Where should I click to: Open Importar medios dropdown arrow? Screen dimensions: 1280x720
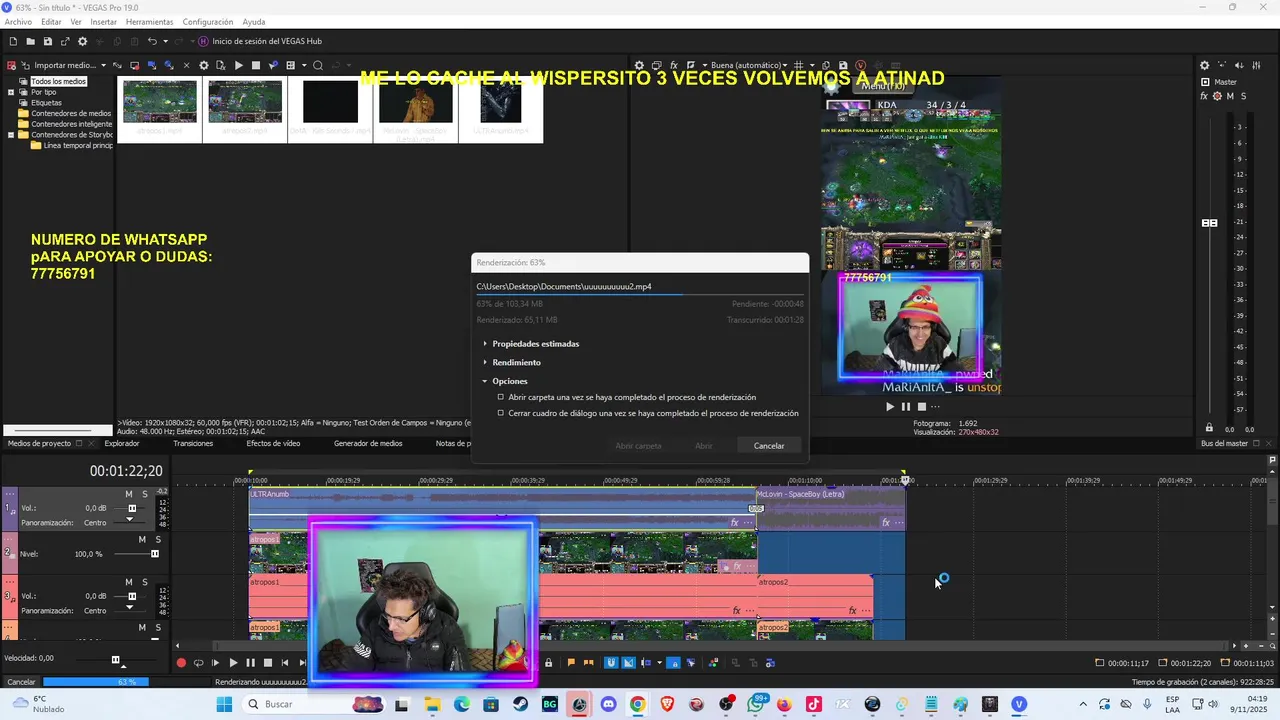103,65
